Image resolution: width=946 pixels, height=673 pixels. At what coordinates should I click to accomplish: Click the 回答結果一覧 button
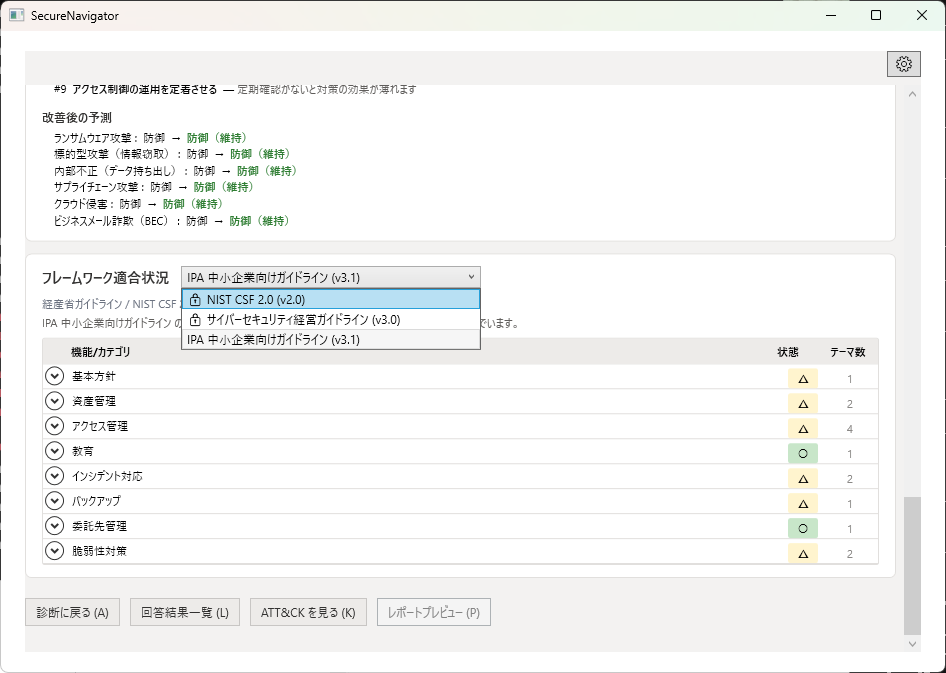[x=185, y=612]
